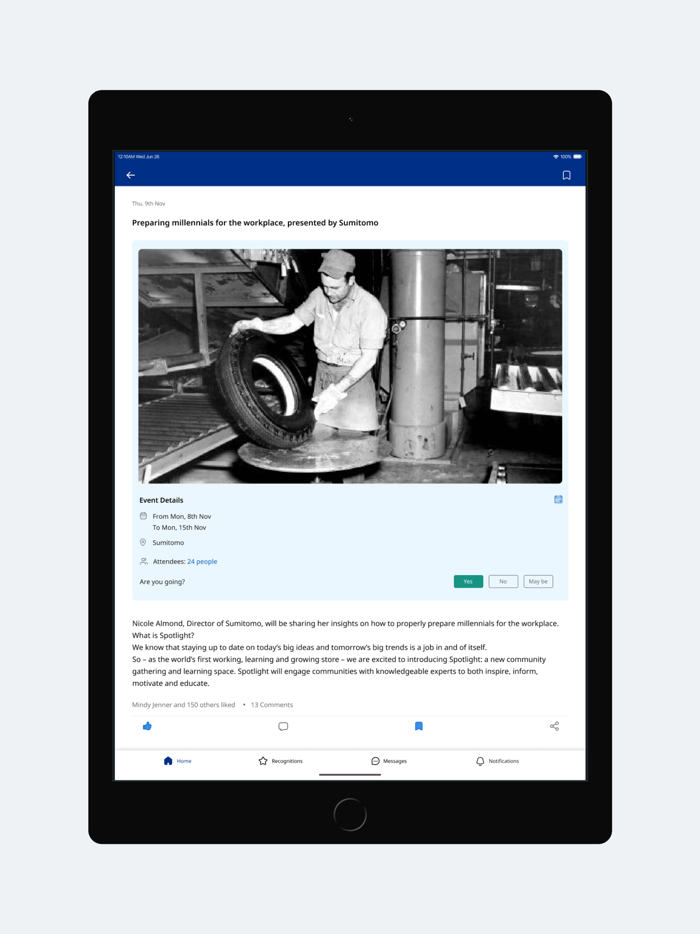Check the Wi-Fi icon in the status bar
Viewport: 700px width, 934px height.
(556, 157)
